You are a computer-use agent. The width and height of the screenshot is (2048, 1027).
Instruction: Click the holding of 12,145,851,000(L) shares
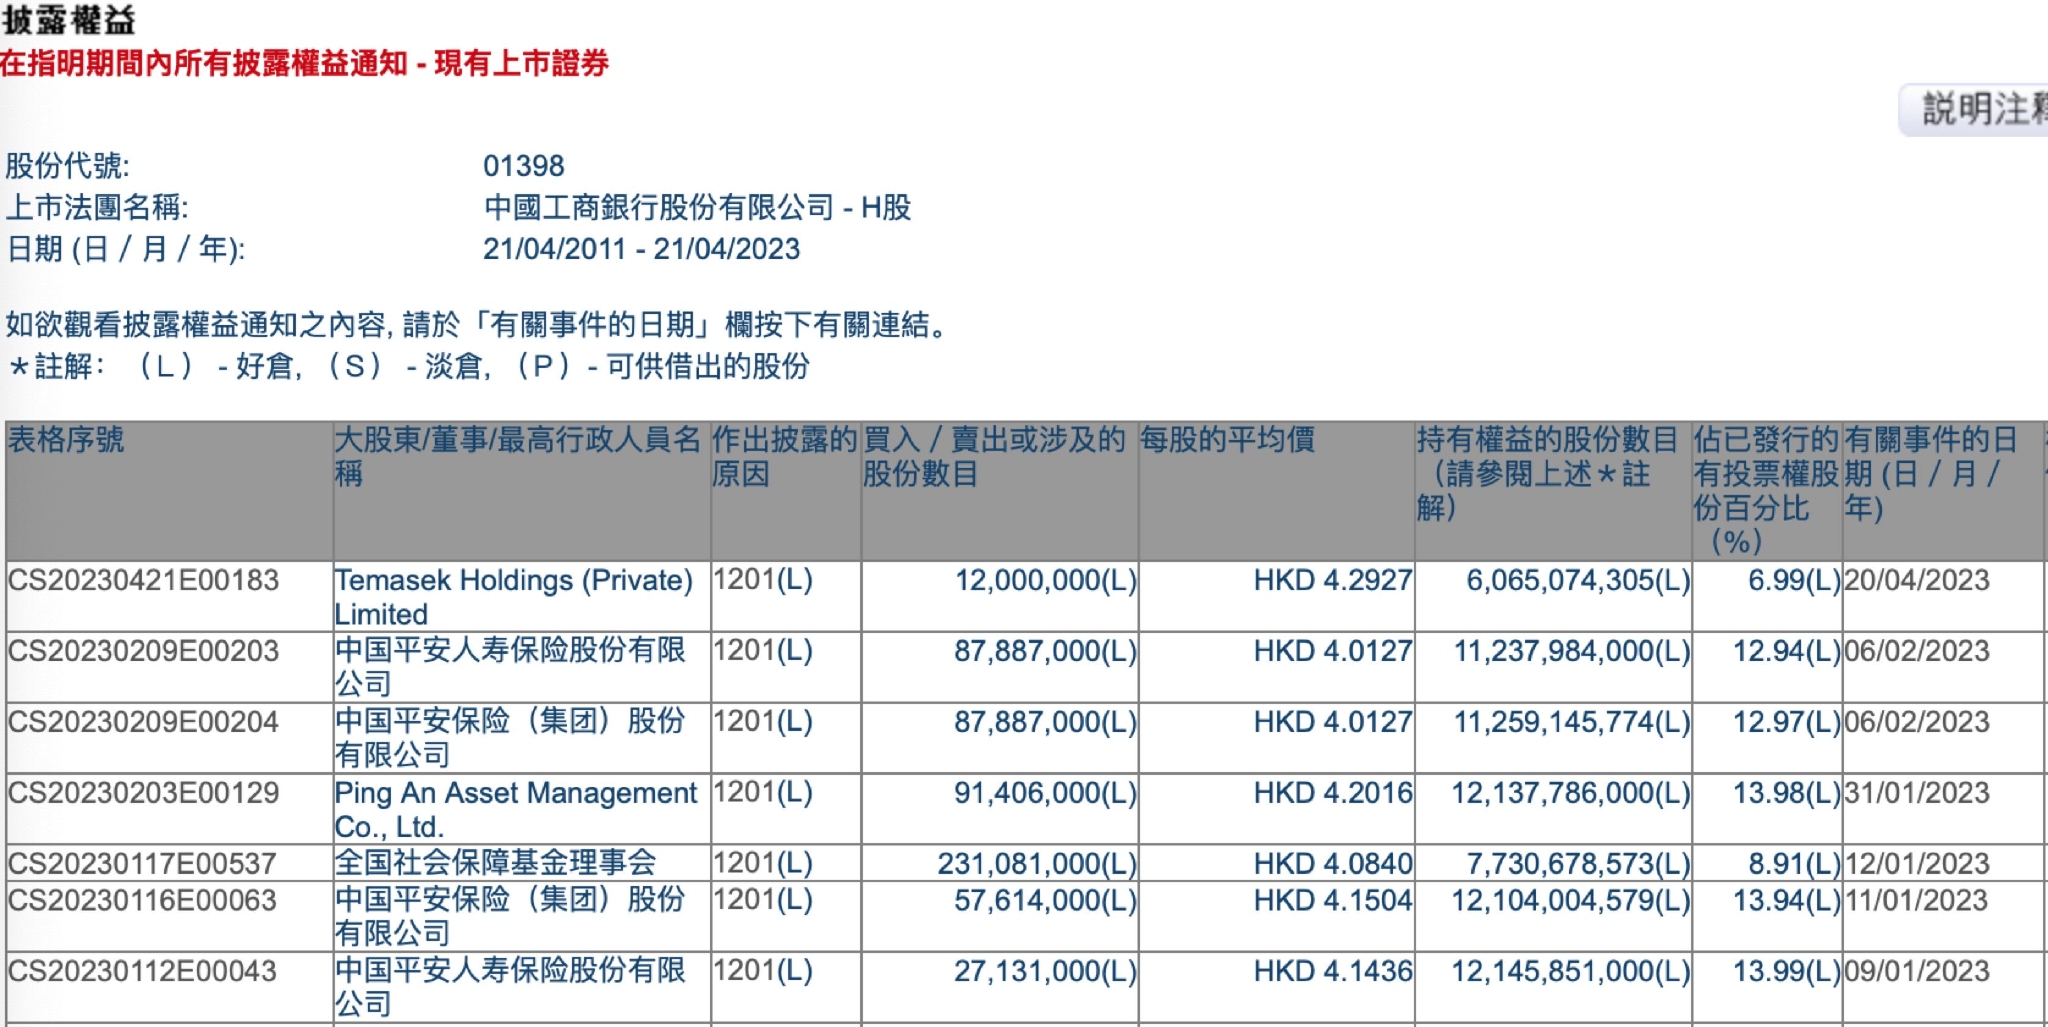1572,971
